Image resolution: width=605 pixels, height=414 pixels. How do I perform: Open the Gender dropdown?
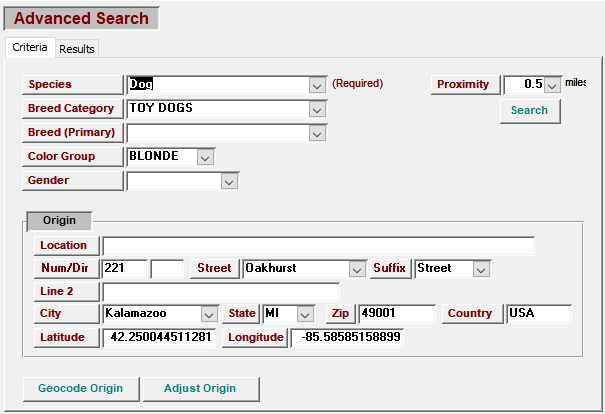(x=229, y=181)
